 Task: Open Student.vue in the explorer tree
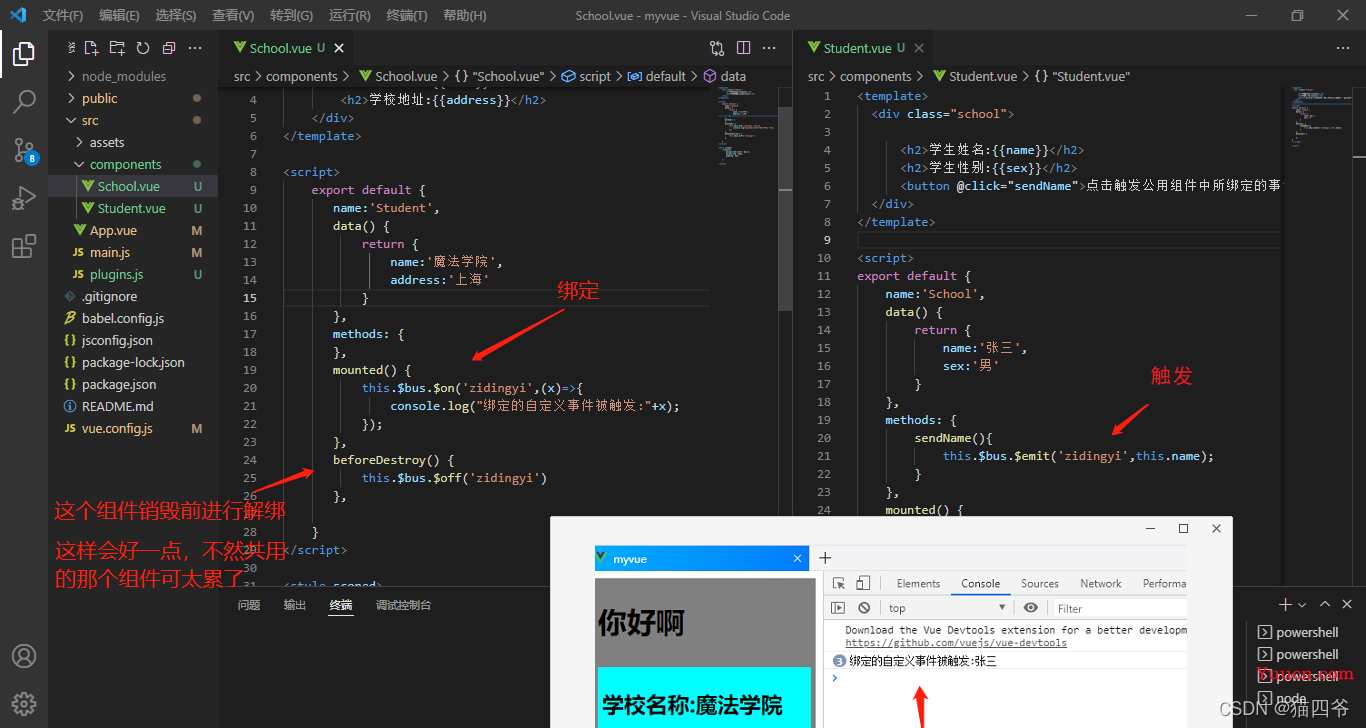(132, 208)
